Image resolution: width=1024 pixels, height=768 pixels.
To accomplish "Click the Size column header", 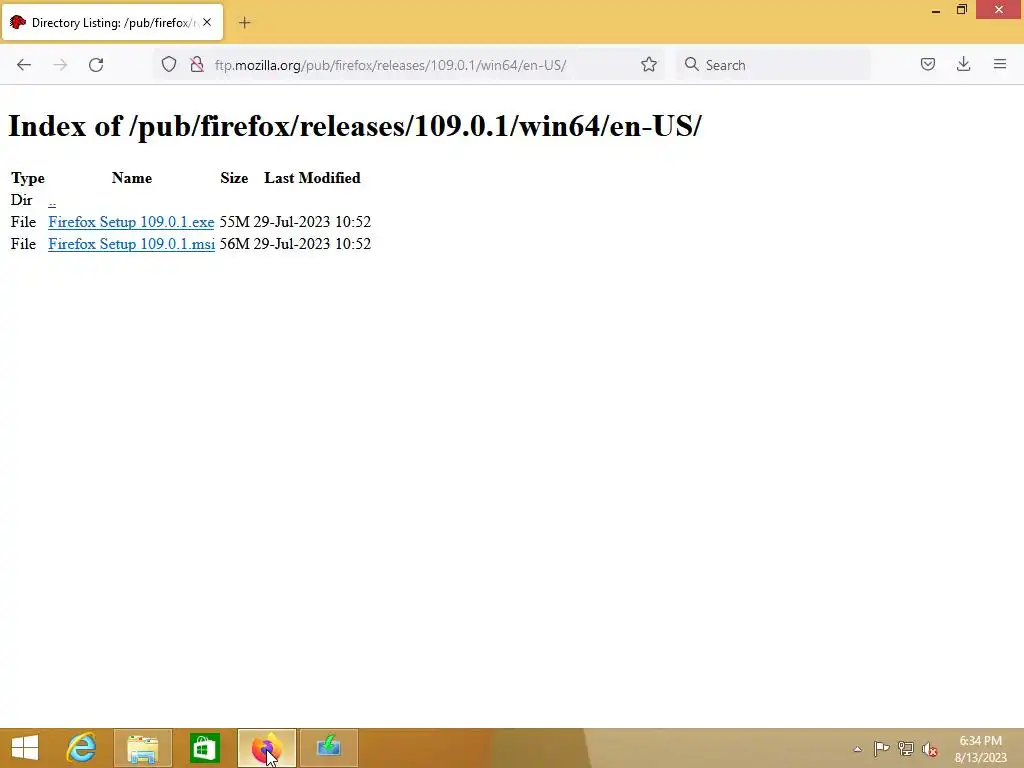I will point(234,178).
